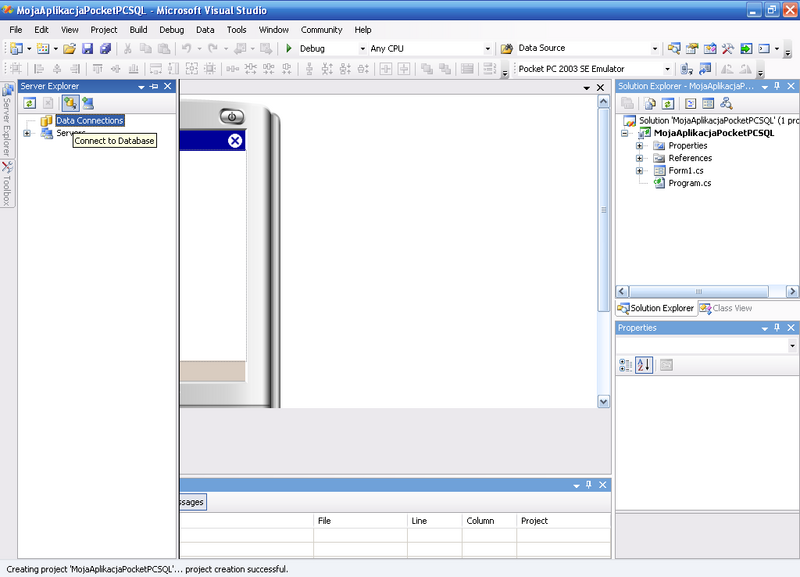The image size is (800, 577).
Task: Open the Pocket PC 2003 SE Emulator dropdown
Action: 667,69
